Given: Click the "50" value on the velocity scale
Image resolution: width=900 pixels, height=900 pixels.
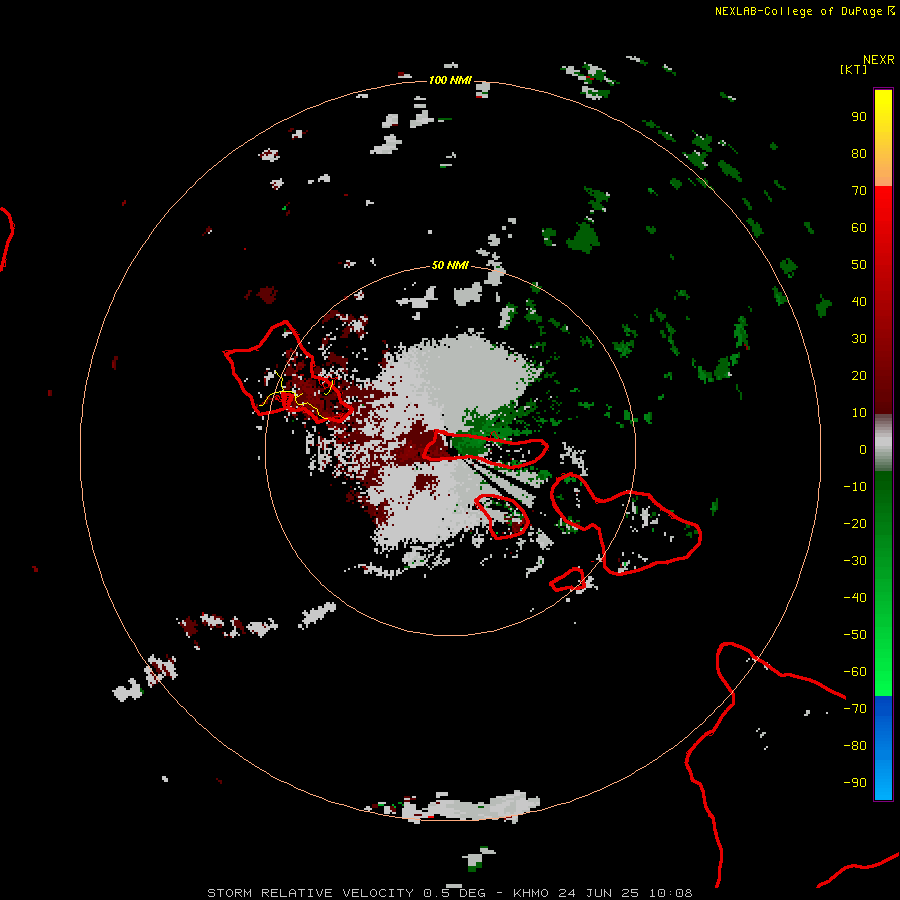Looking at the screenshot, I should tap(859, 265).
